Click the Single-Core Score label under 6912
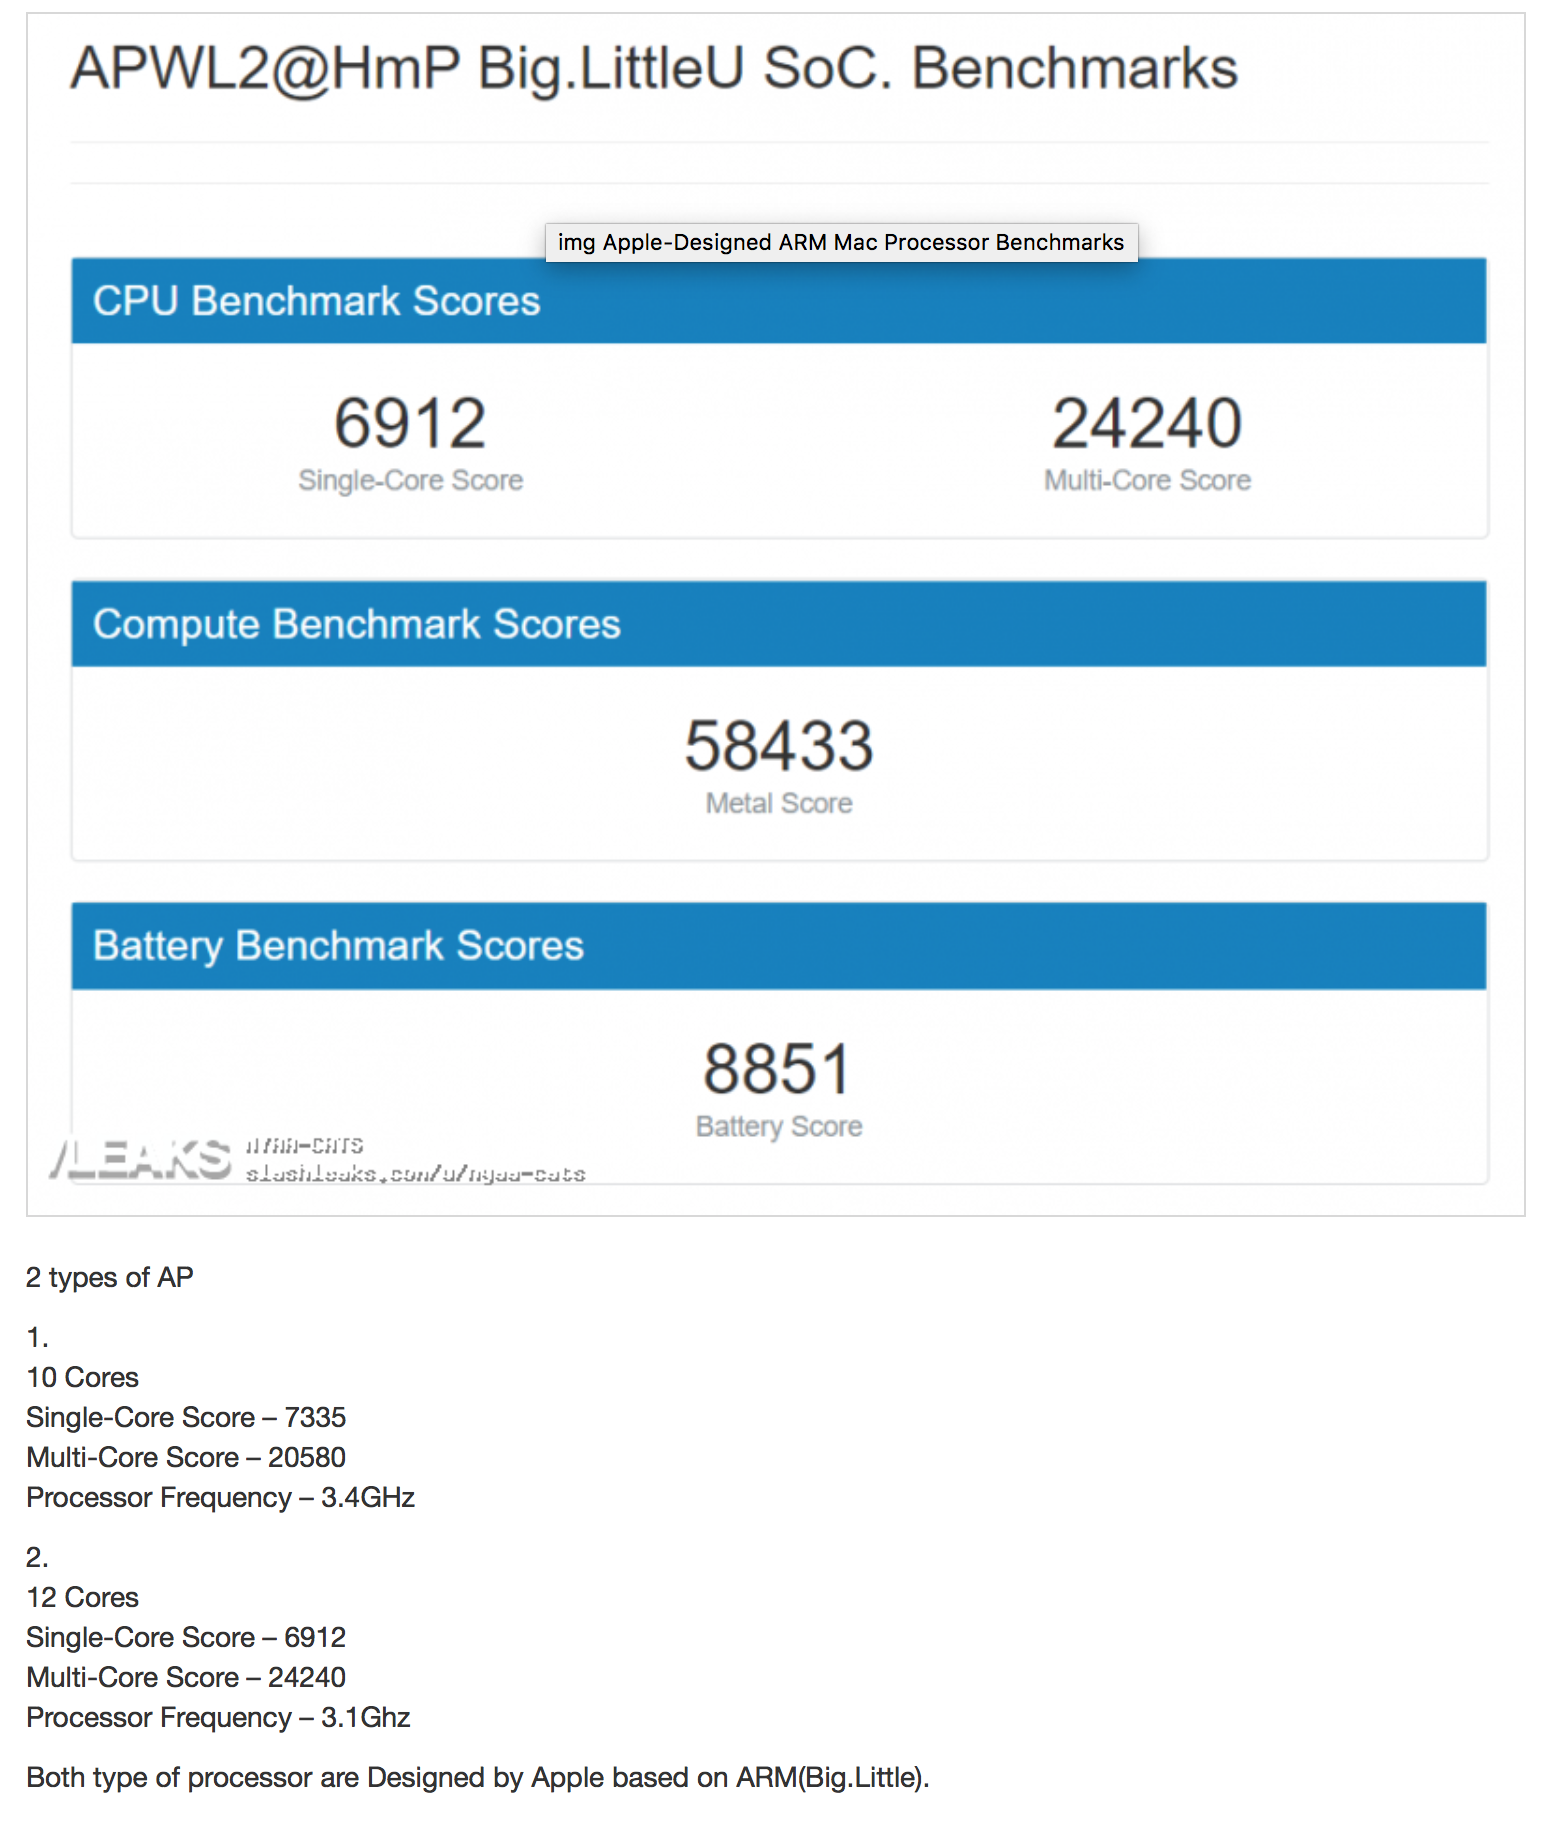1554x1828 pixels. click(x=410, y=481)
